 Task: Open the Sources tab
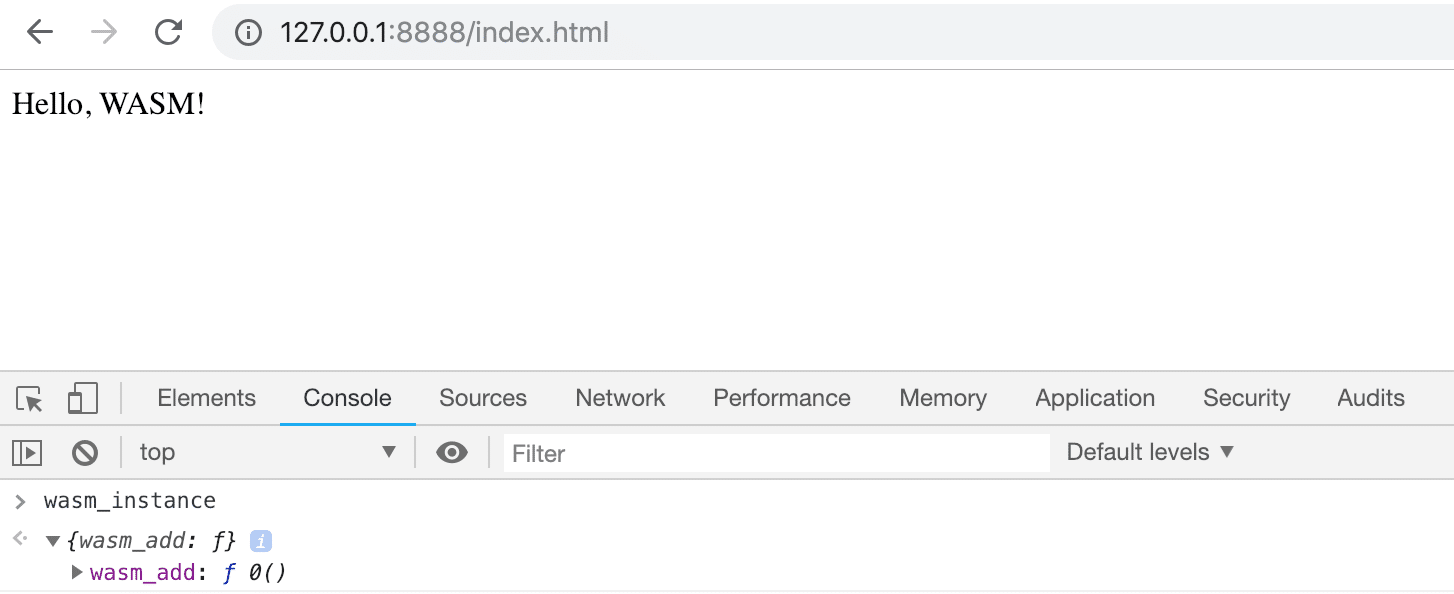483,398
